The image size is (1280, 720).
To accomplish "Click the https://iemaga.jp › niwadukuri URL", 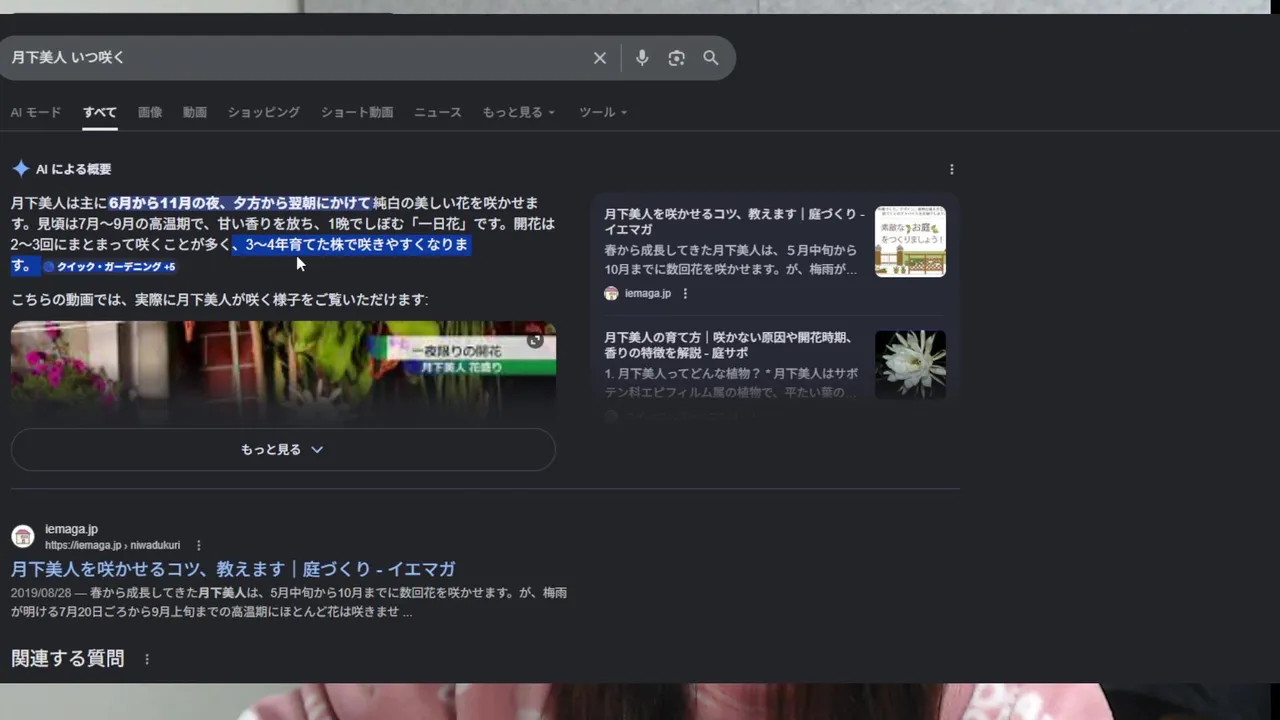I will pos(112,545).
